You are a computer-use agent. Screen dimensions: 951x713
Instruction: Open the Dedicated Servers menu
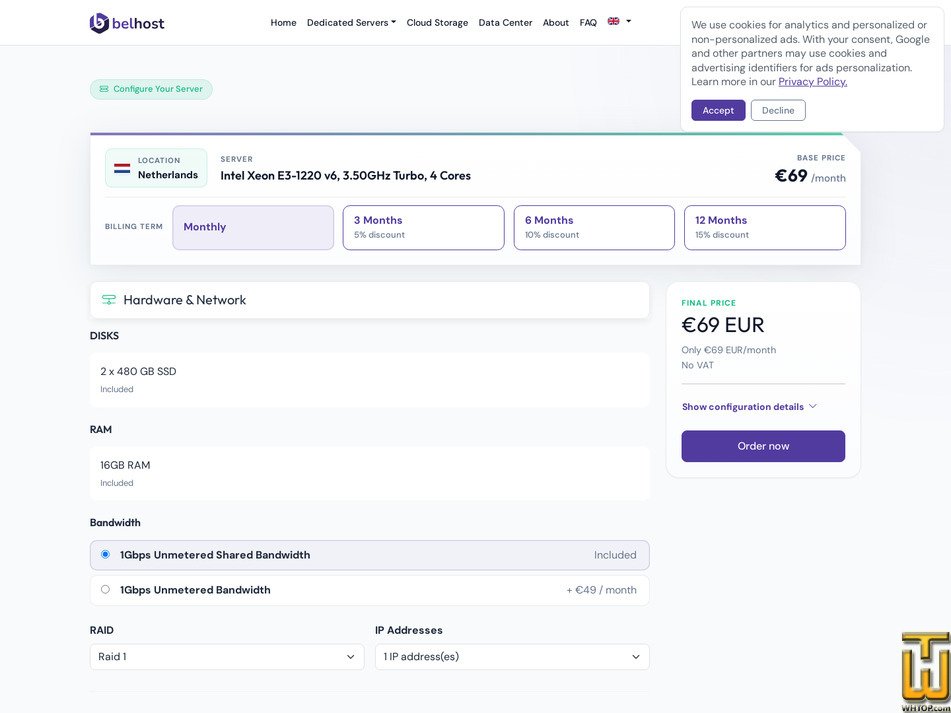click(351, 22)
